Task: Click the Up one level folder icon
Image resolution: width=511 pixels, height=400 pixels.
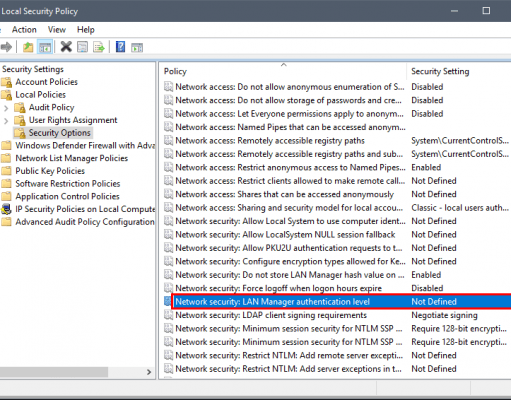Action: point(28,47)
